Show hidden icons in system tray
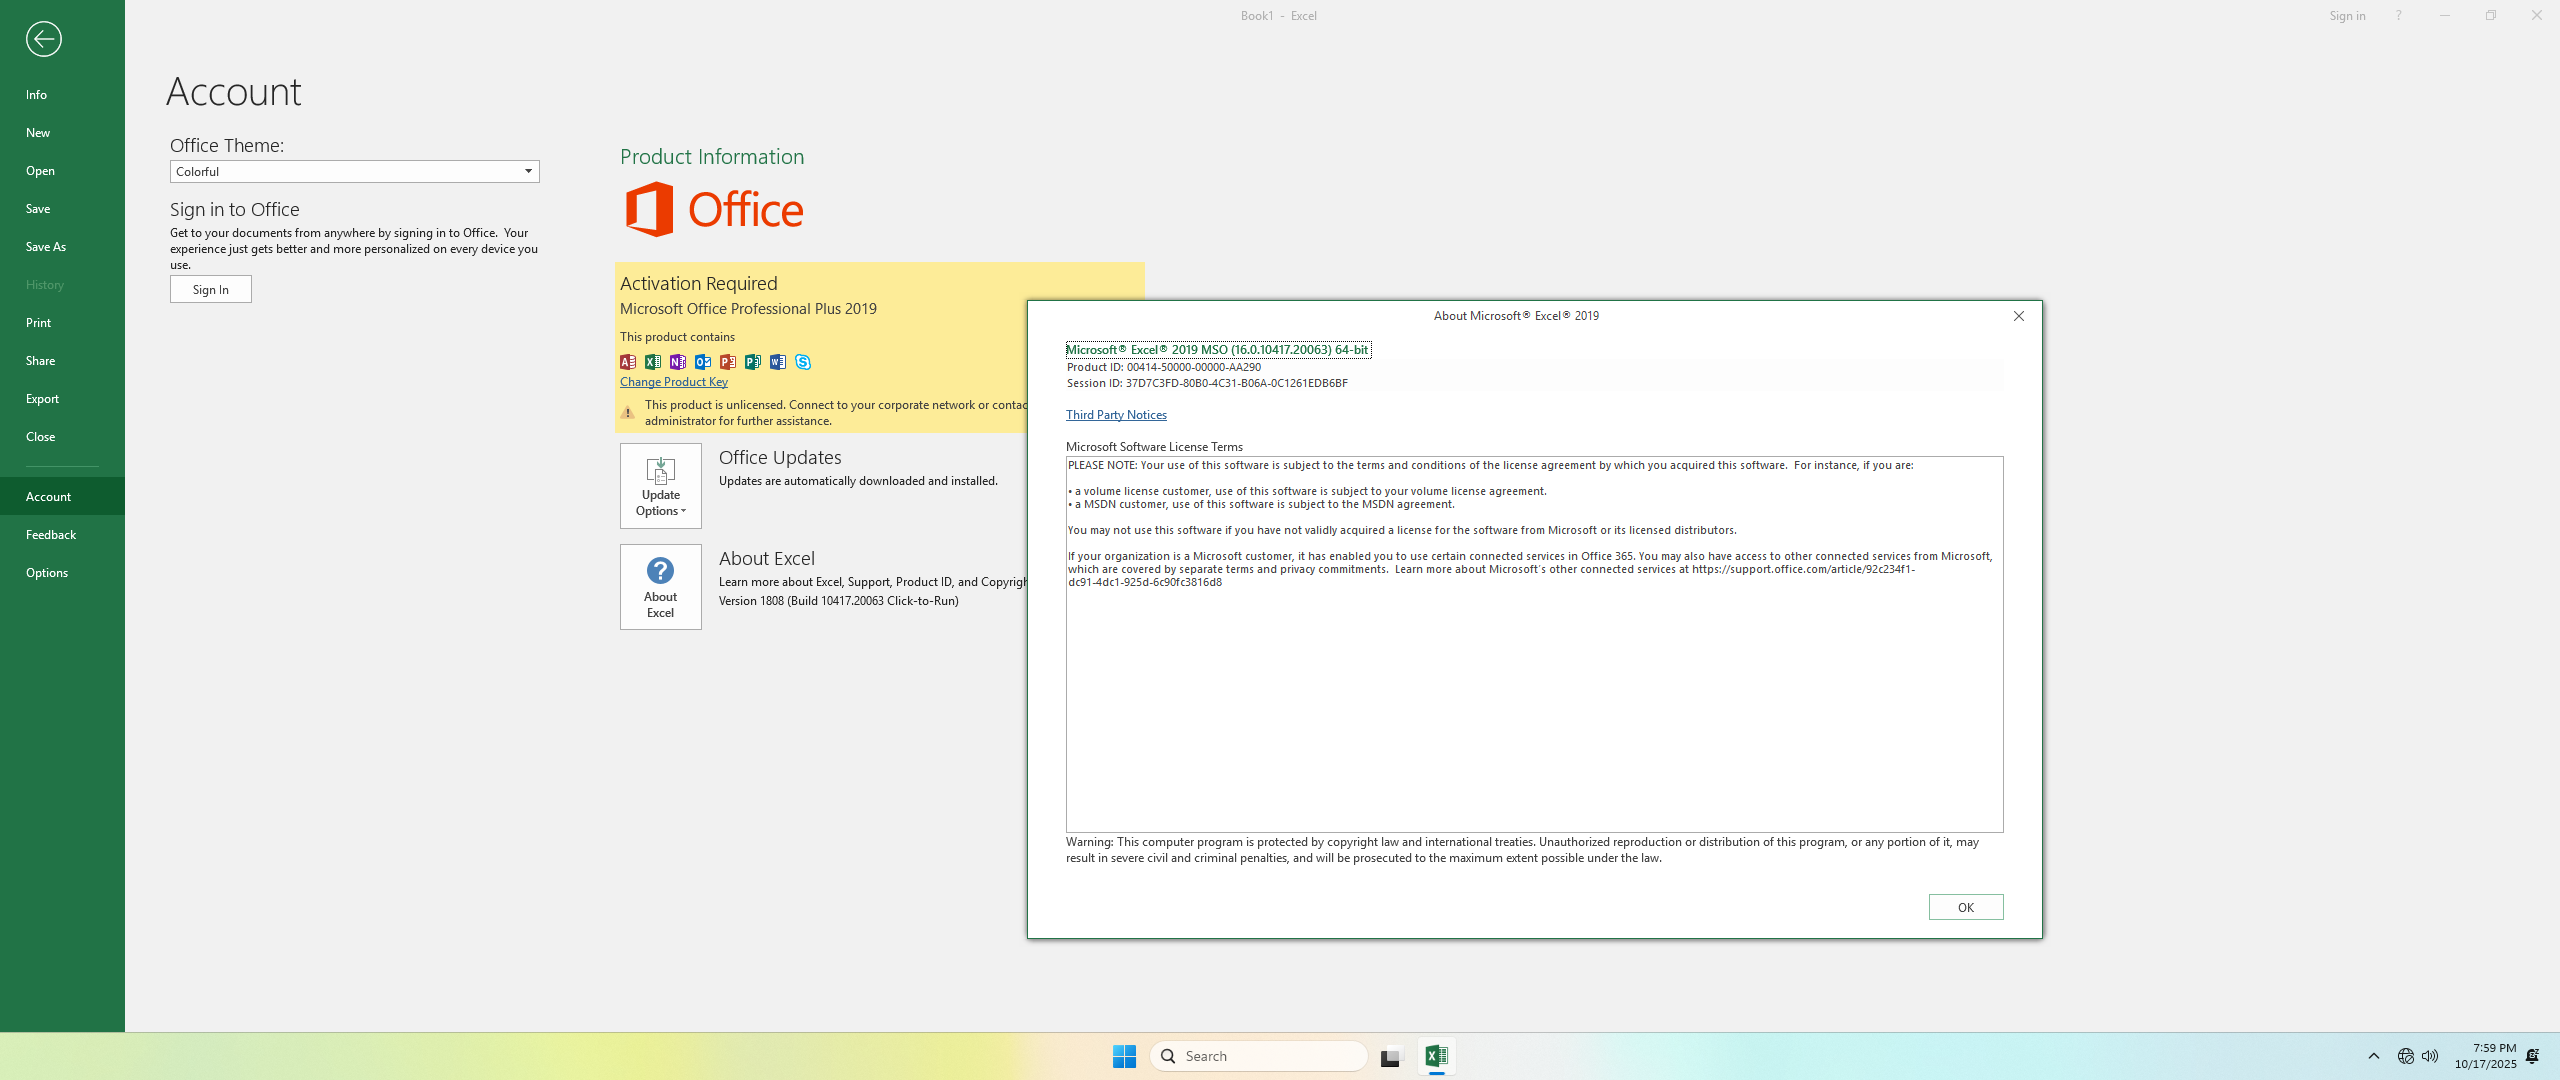This screenshot has width=2560, height=1080. pyautogui.click(x=2373, y=1056)
